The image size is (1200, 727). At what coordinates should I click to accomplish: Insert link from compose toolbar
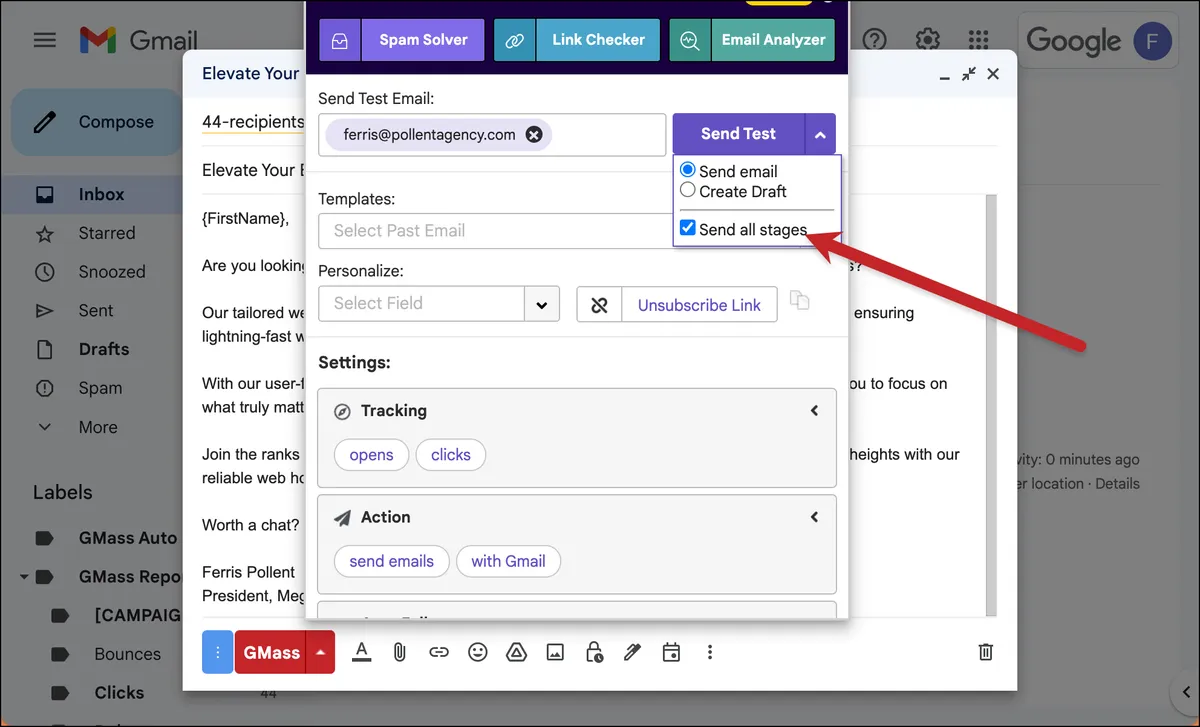click(439, 652)
